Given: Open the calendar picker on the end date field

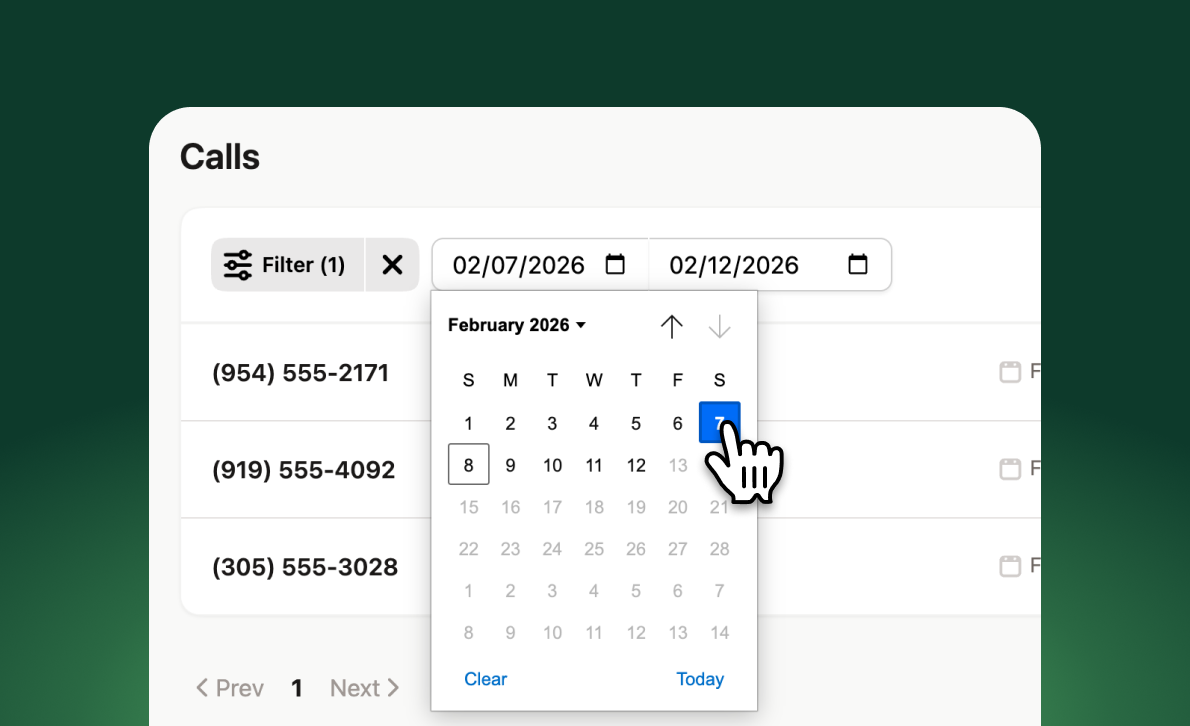Looking at the screenshot, I should 857,264.
